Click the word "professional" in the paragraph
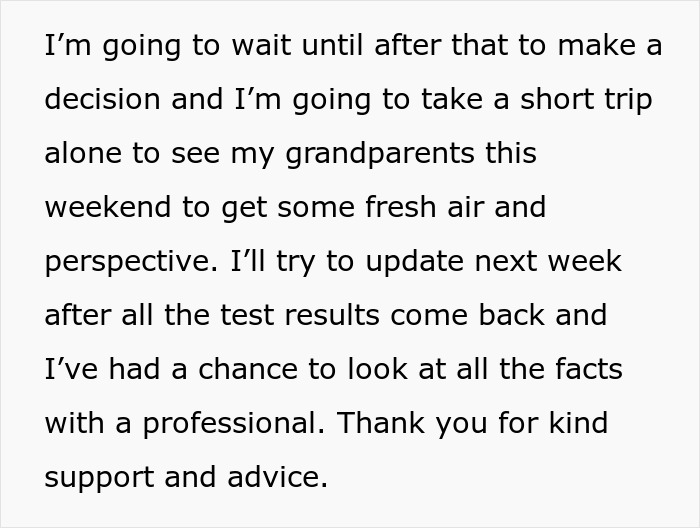 pyautogui.click(x=232, y=423)
